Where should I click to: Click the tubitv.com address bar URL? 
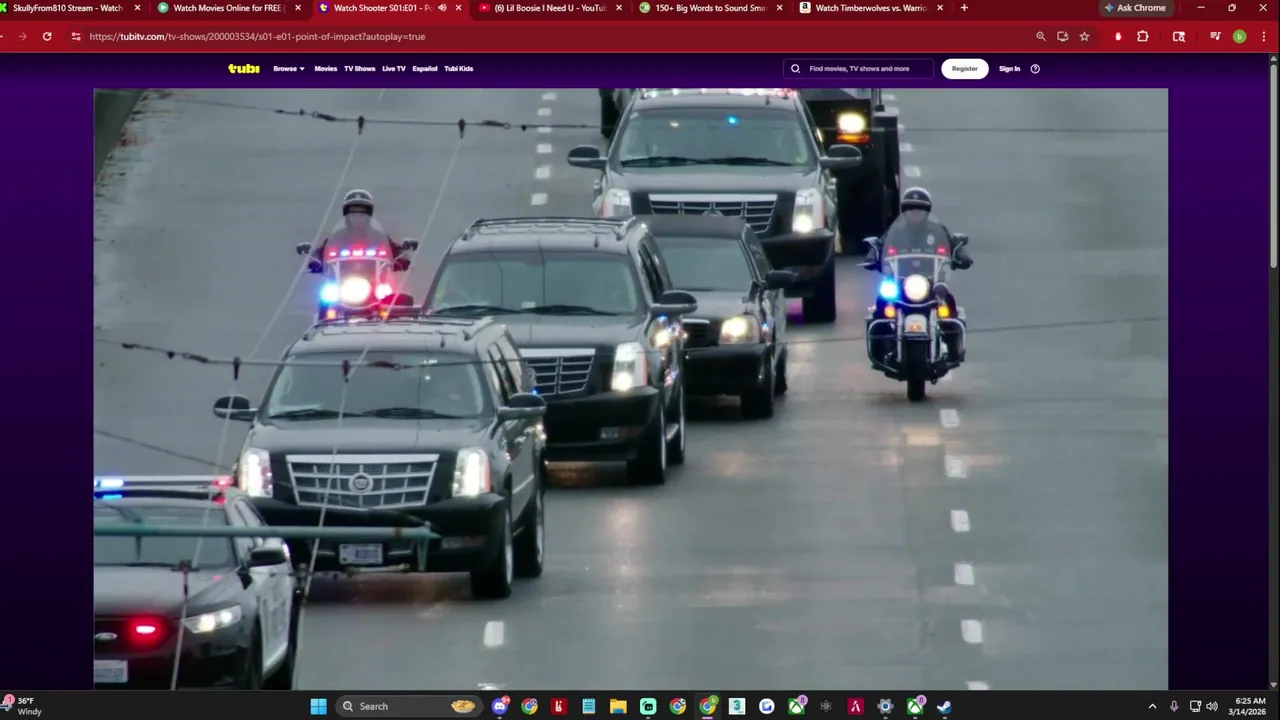tap(257, 36)
